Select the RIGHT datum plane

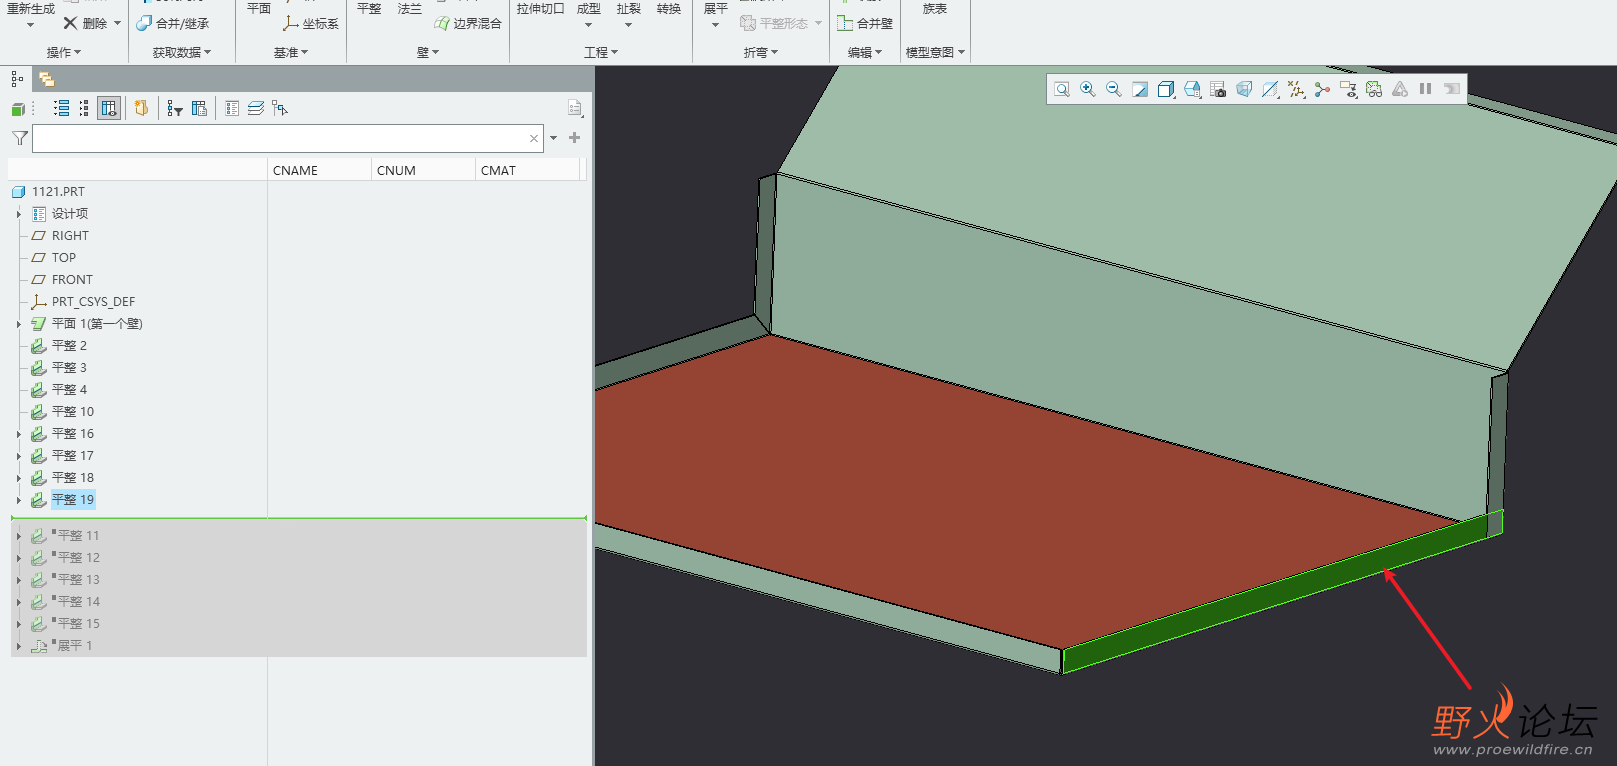point(70,235)
